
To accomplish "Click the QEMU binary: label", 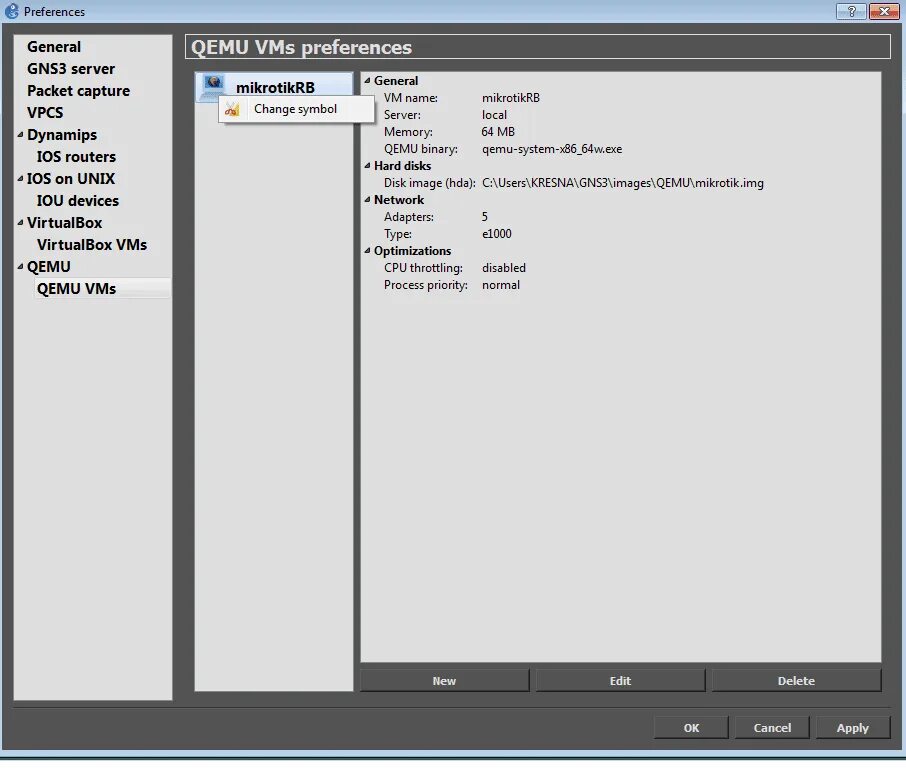I will (421, 149).
